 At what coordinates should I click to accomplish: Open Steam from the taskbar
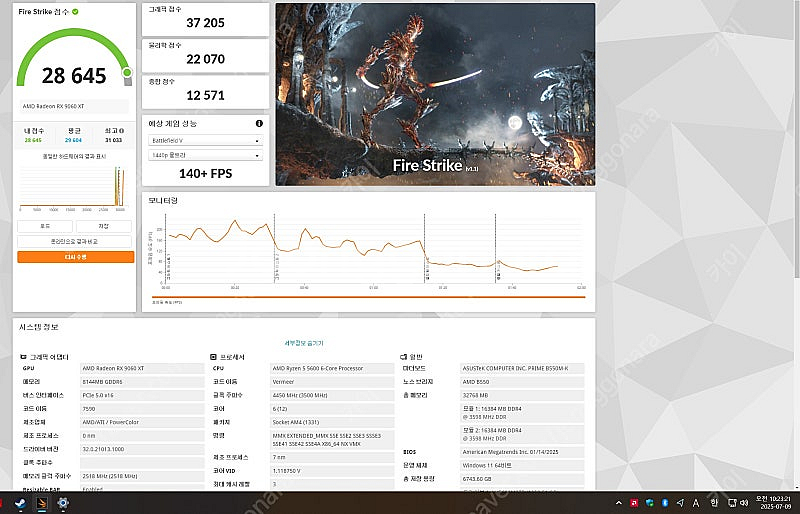coord(20,503)
